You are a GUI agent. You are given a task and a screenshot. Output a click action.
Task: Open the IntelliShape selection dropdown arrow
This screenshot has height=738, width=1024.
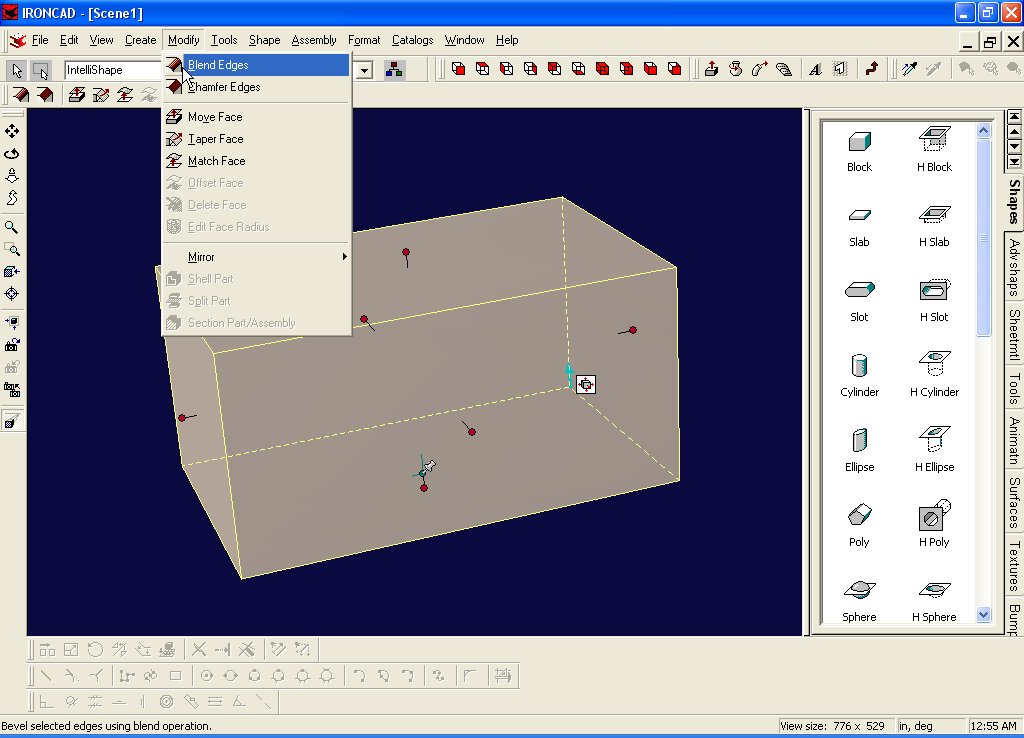point(364,70)
